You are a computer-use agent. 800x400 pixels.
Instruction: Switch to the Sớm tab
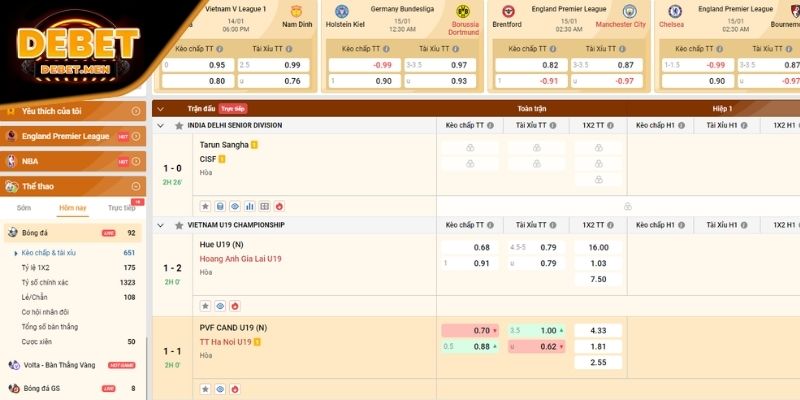tap(24, 208)
